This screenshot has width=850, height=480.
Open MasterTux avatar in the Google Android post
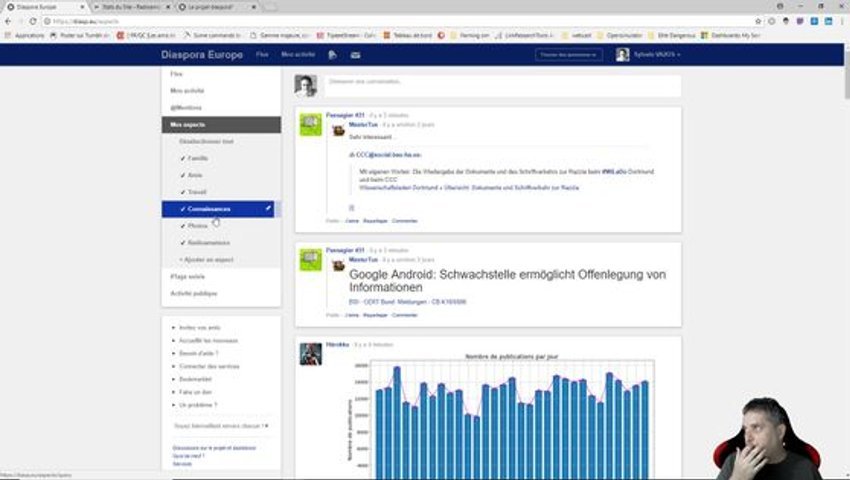338,265
